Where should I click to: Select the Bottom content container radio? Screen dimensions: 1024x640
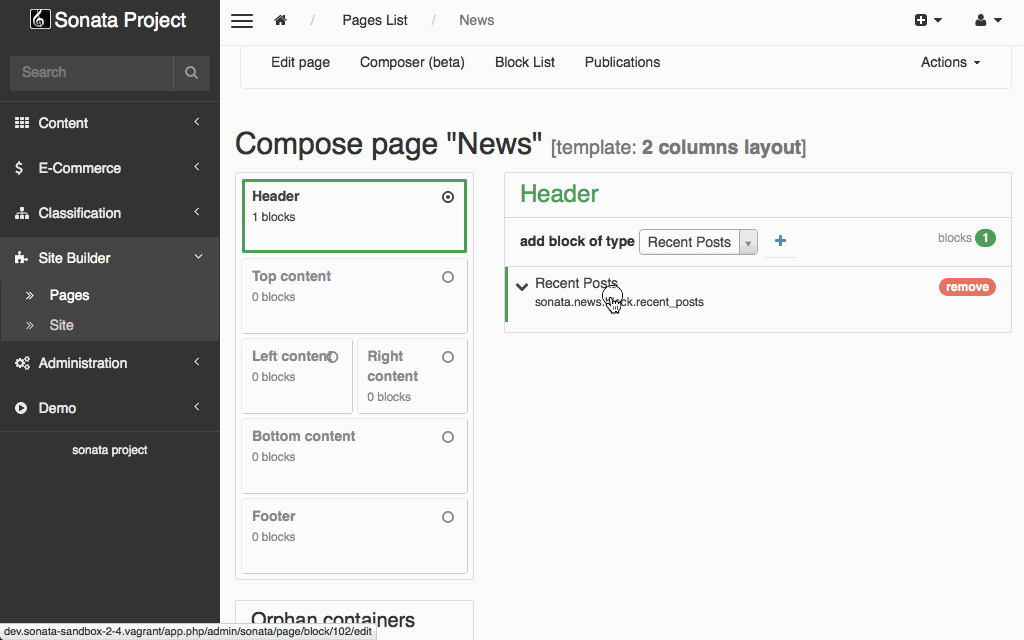point(448,437)
